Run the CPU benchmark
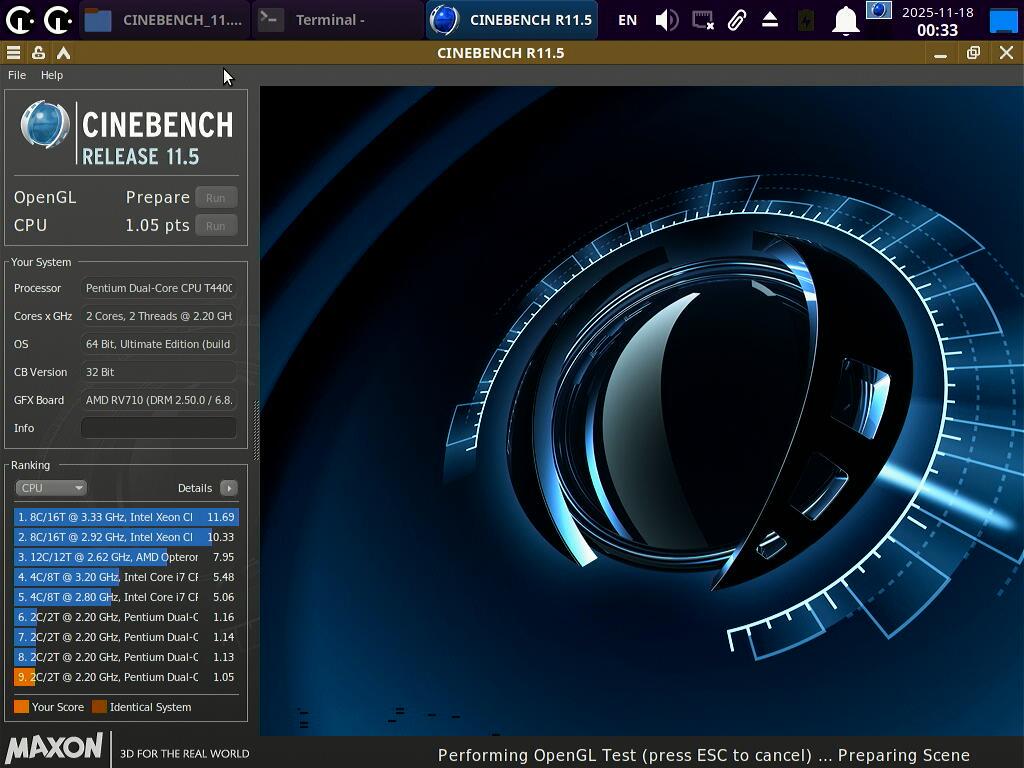Screen dimensions: 1024x768 coord(216,226)
